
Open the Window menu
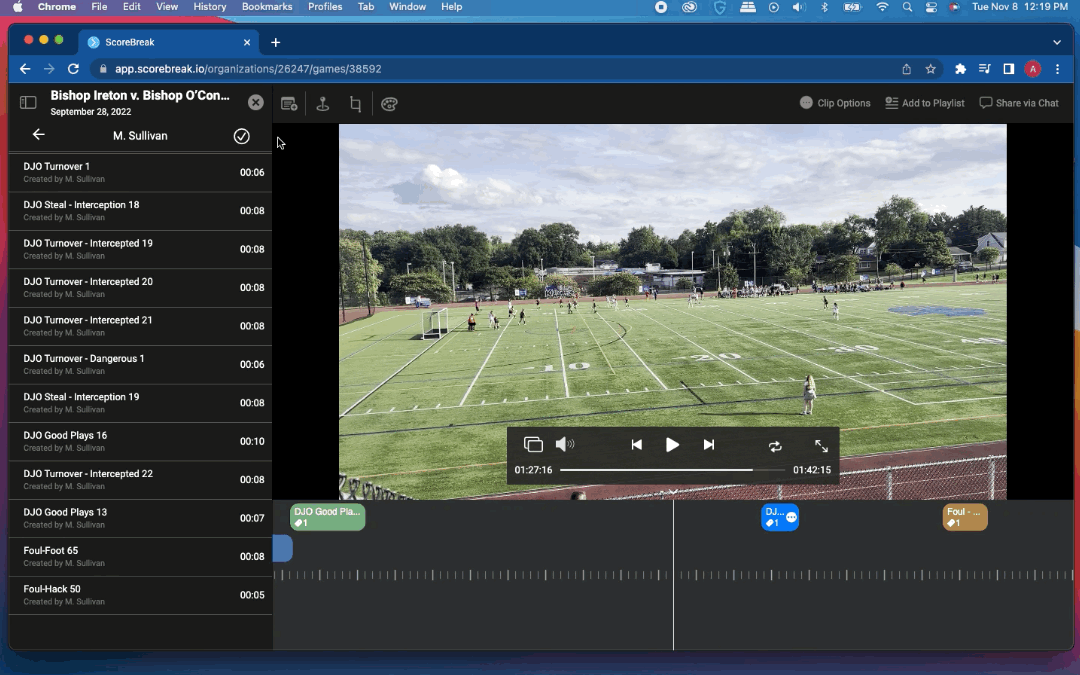click(408, 7)
